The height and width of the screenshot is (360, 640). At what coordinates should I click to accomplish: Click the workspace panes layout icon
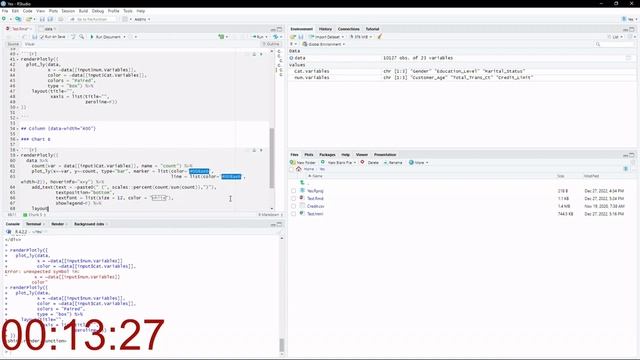point(125,19)
